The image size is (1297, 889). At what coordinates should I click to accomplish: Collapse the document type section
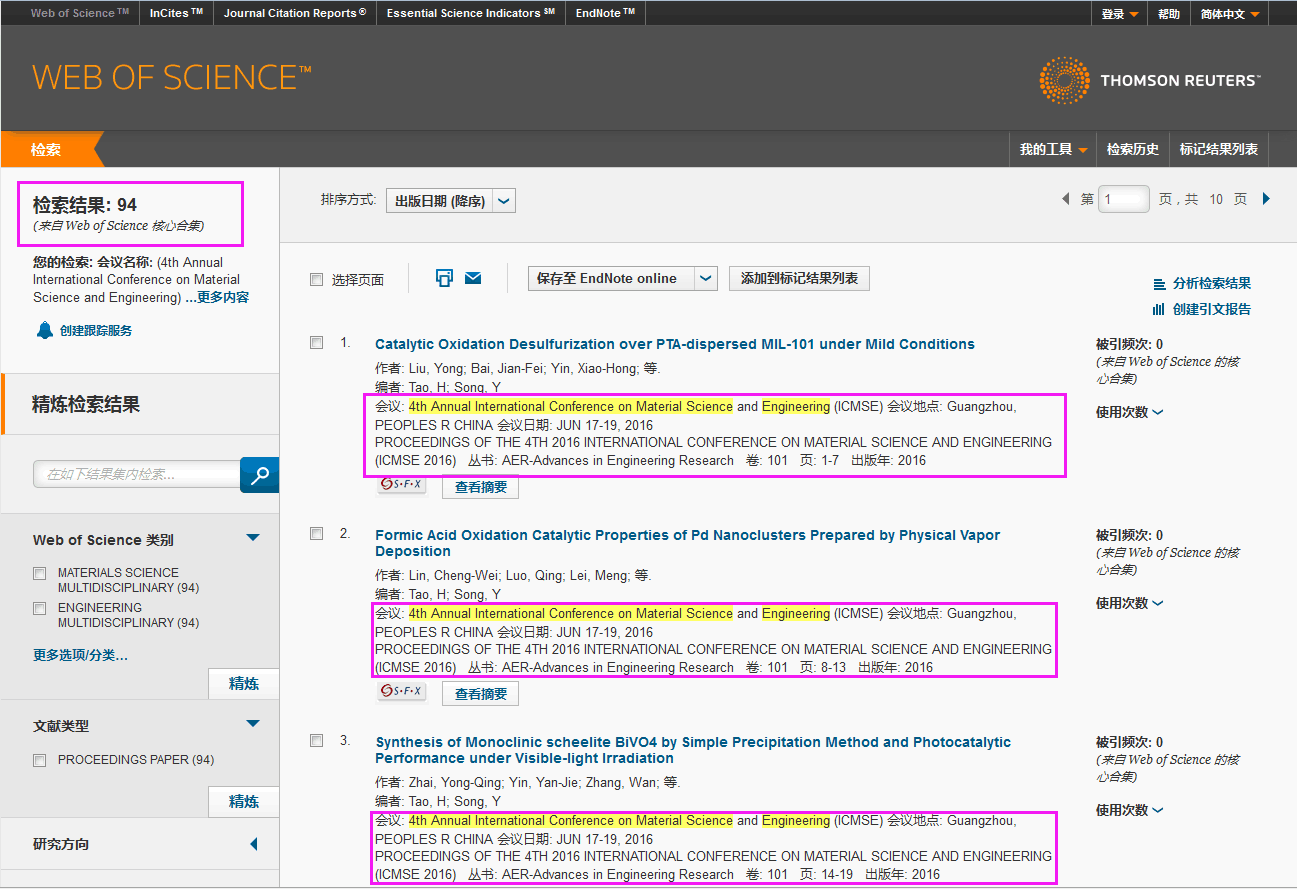(x=253, y=724)
